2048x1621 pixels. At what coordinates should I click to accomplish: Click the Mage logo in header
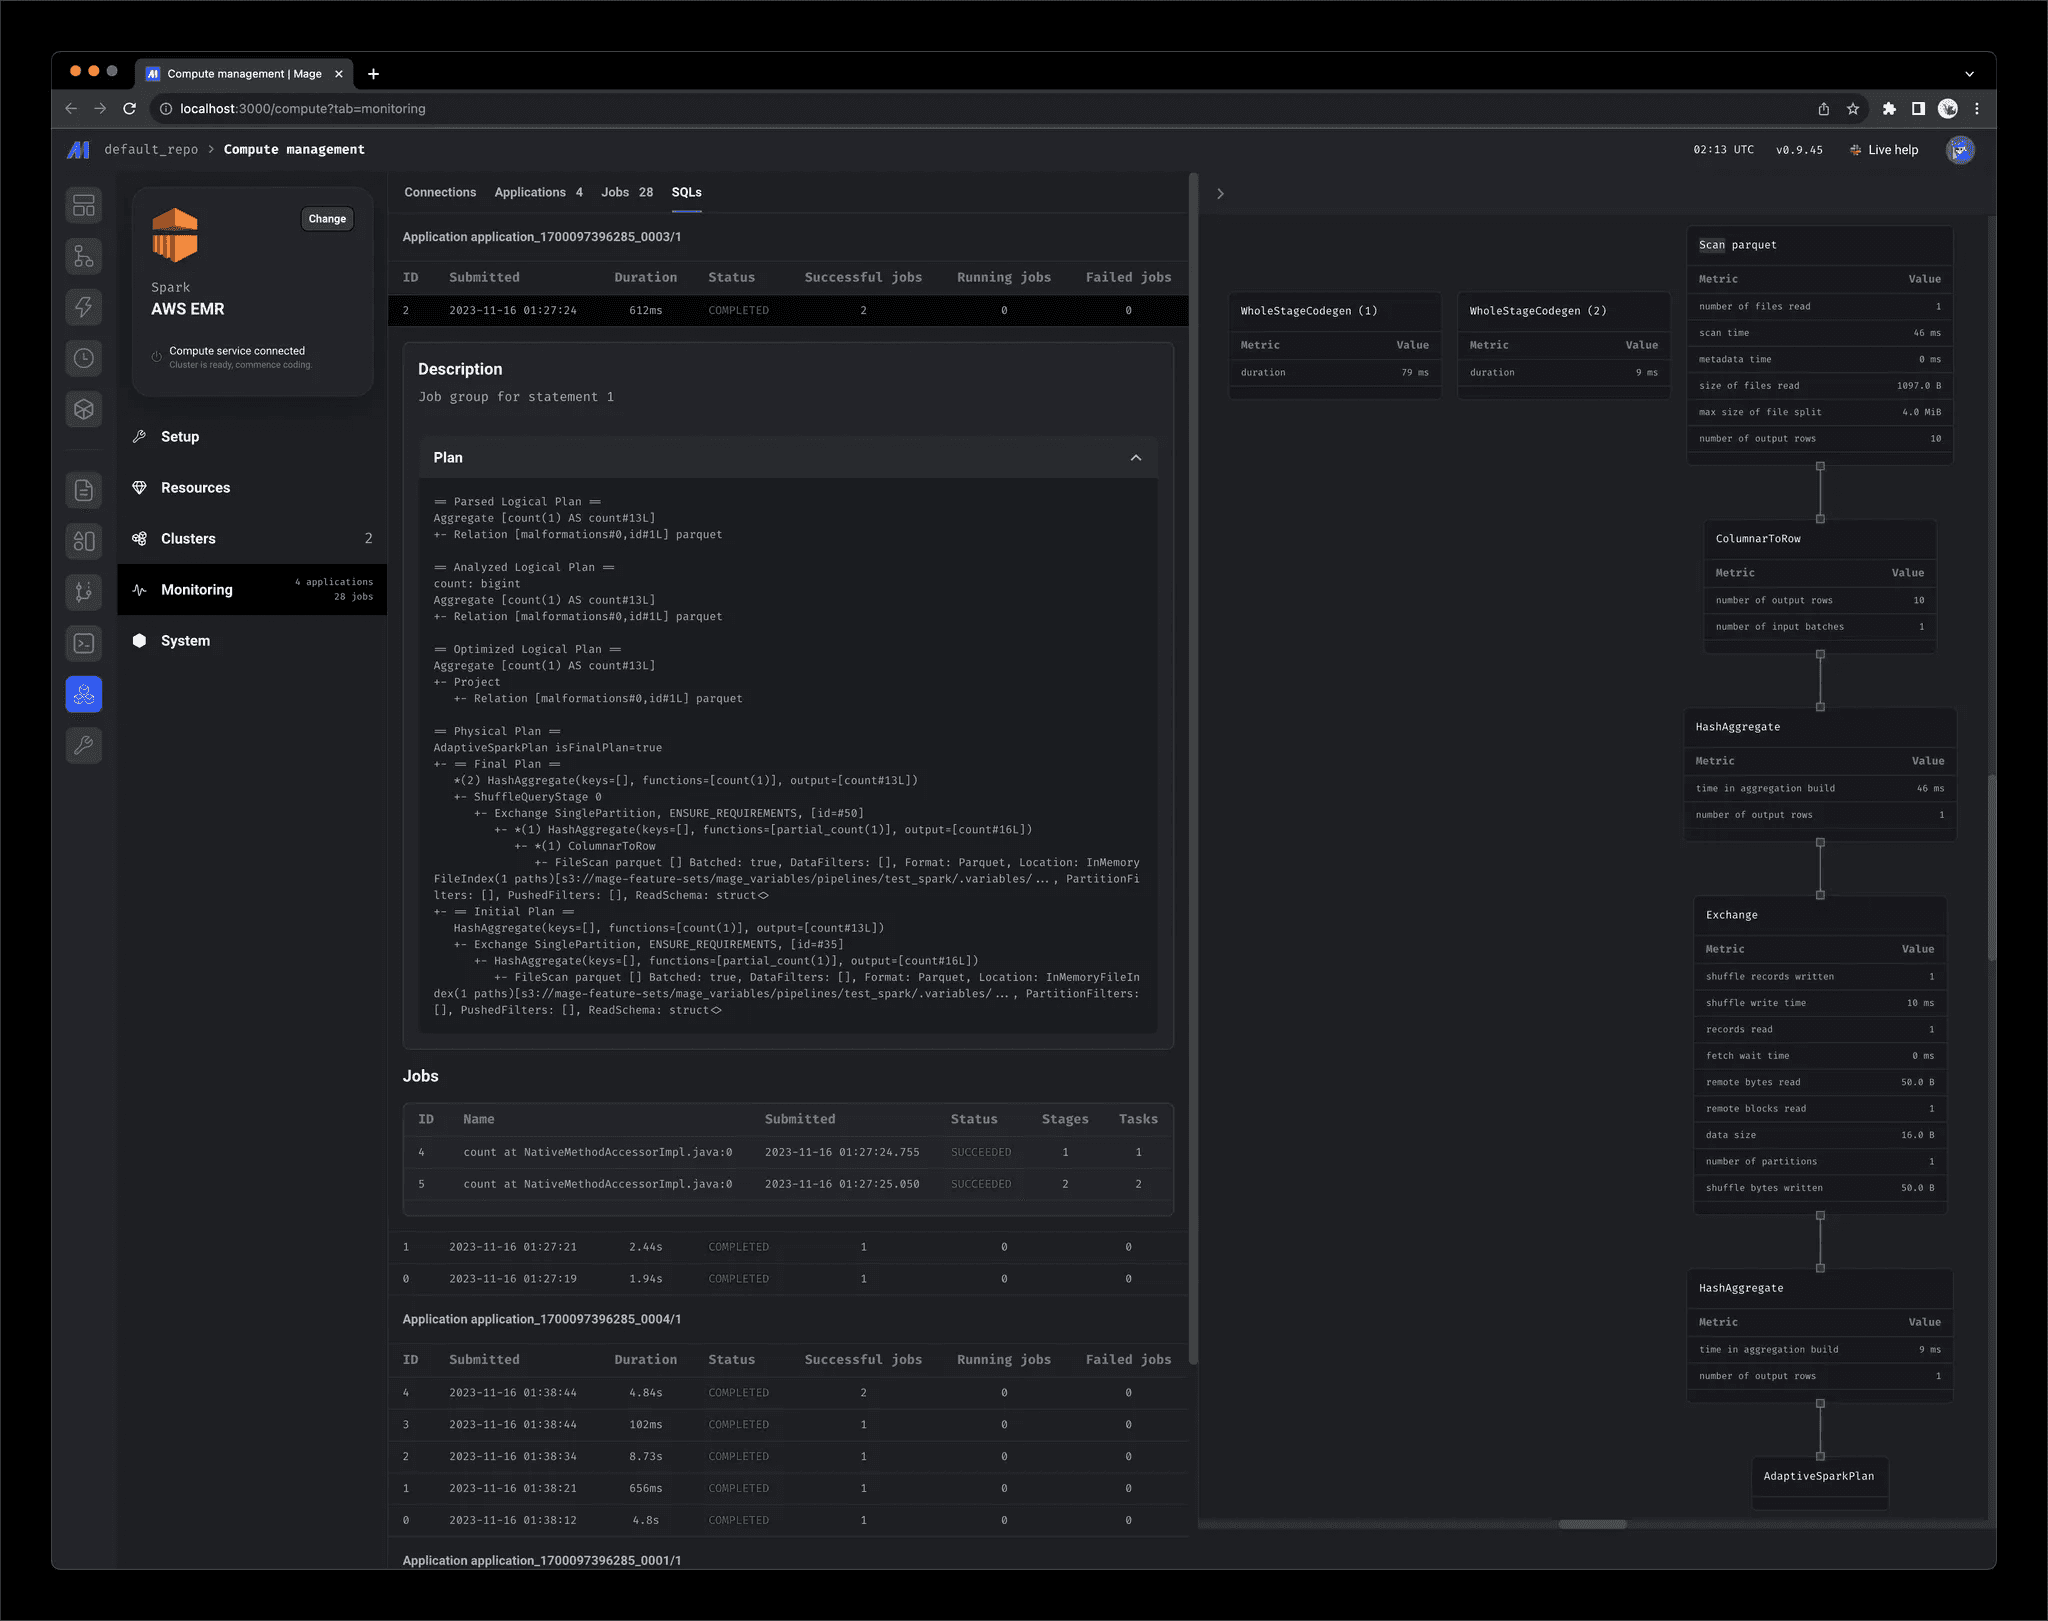(78, 150)
